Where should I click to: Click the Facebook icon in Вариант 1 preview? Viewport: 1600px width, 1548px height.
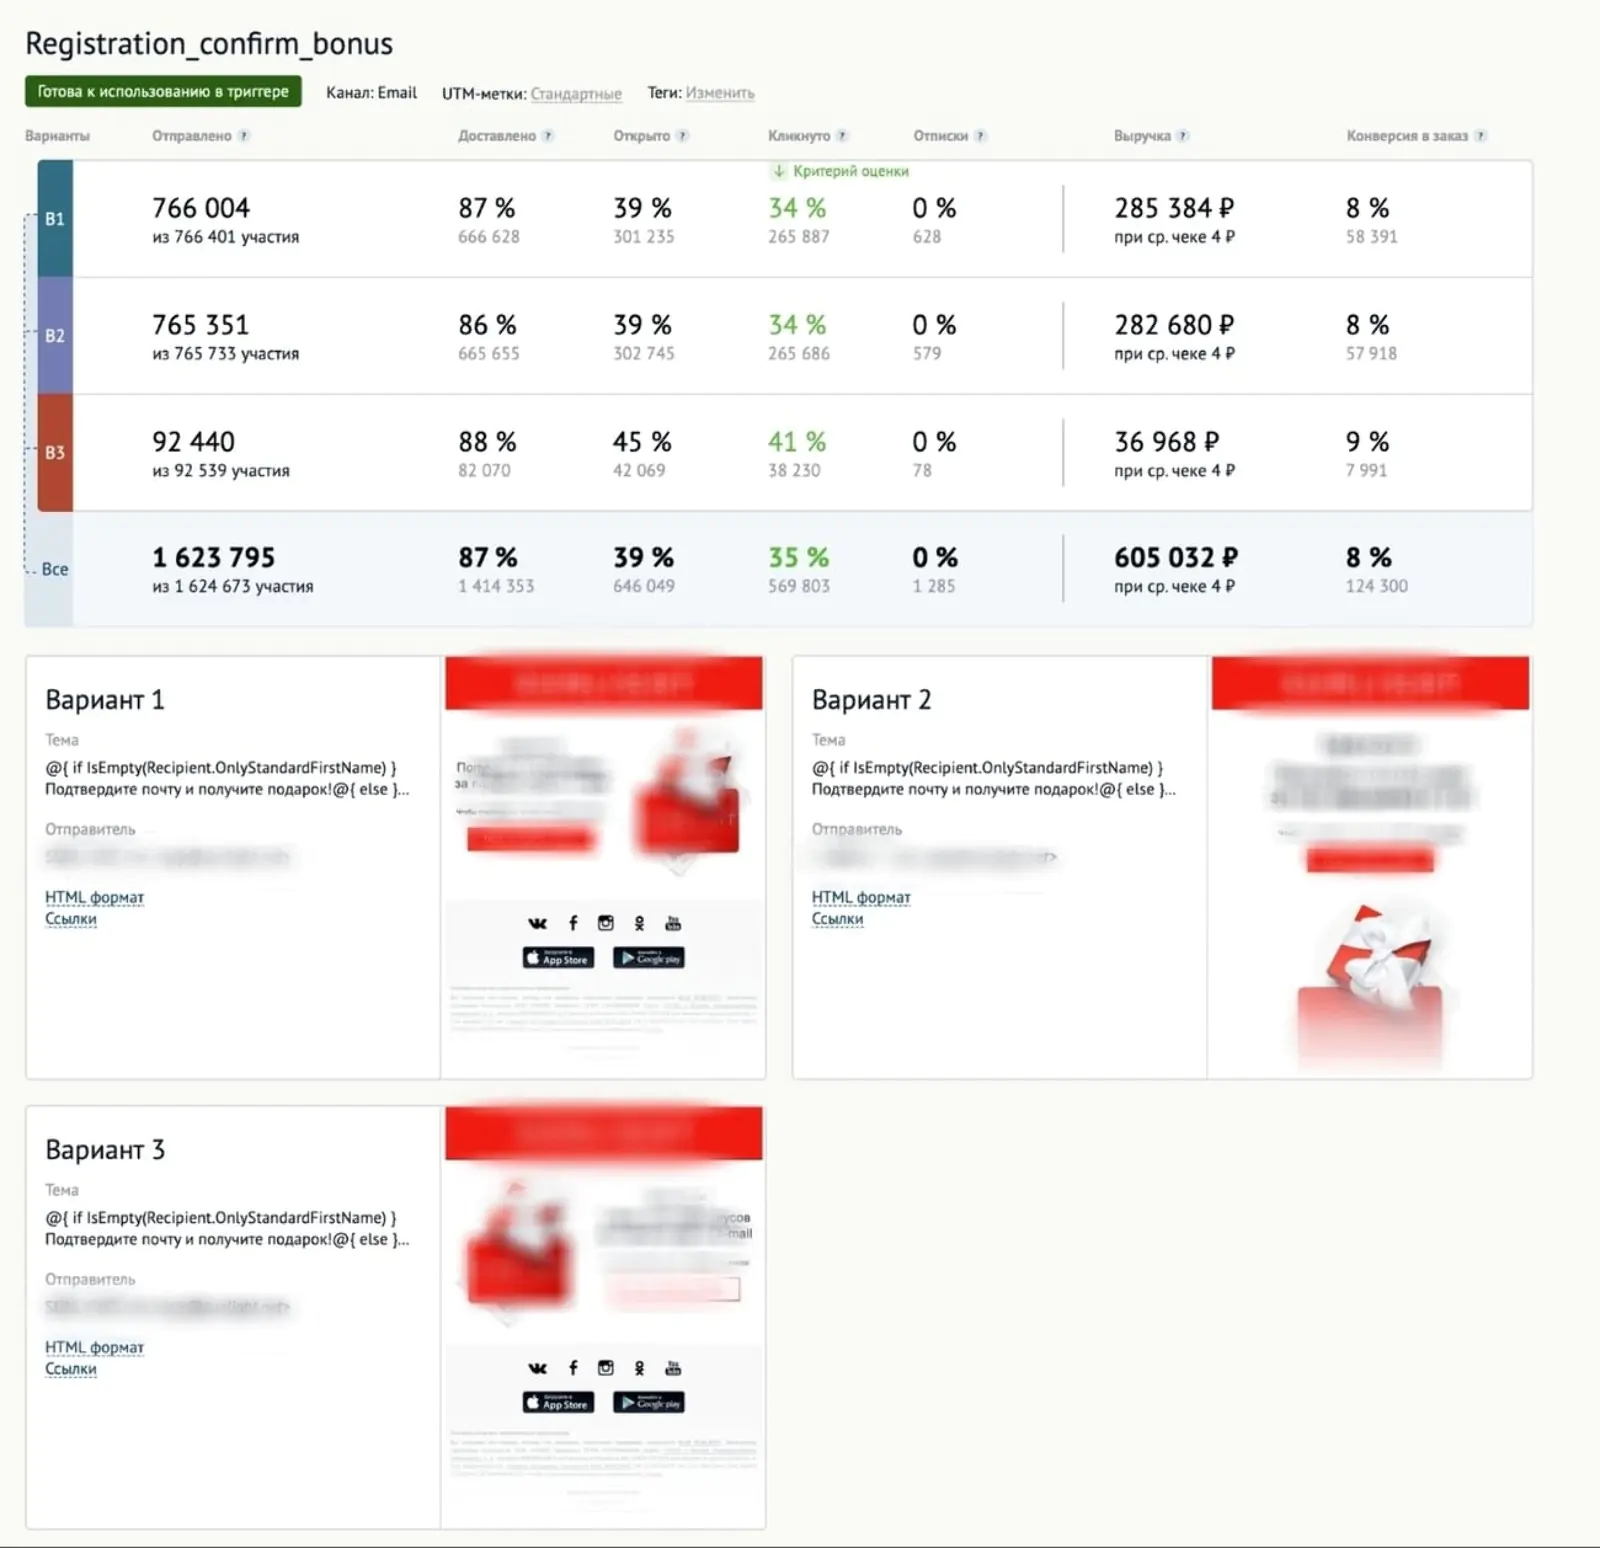[x=573, y=923]
